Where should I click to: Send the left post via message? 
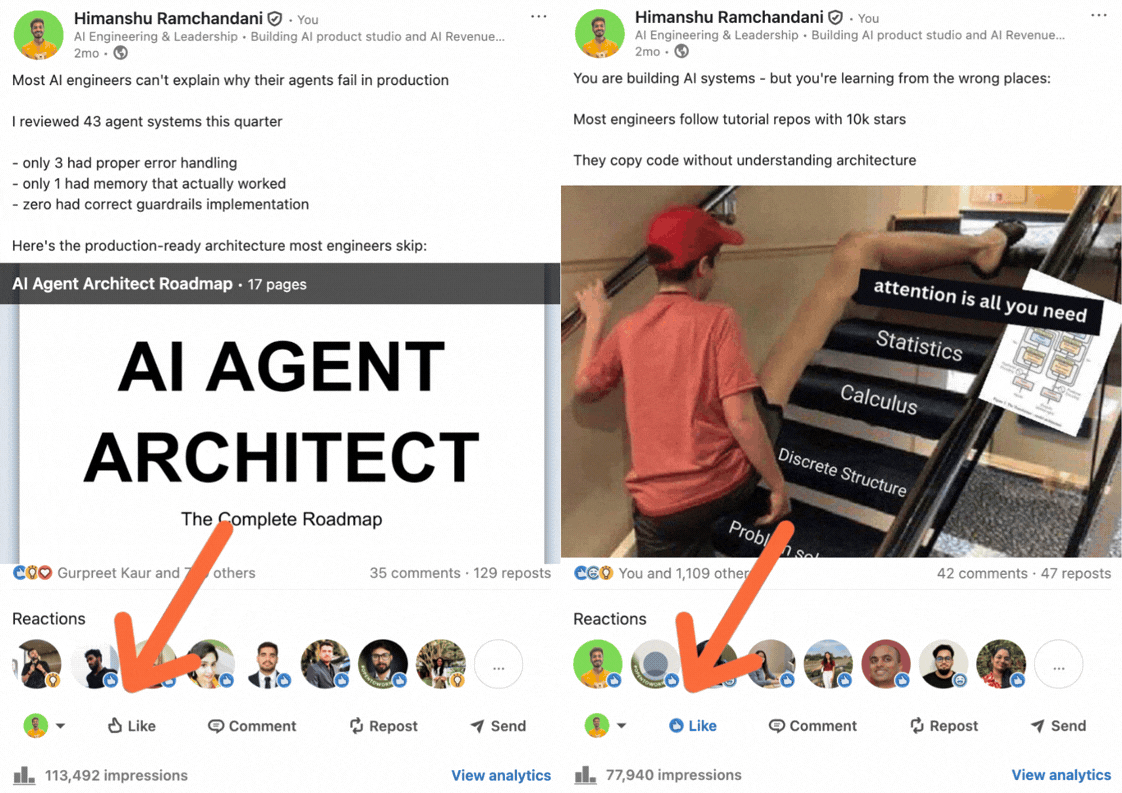tap(498, 726)
